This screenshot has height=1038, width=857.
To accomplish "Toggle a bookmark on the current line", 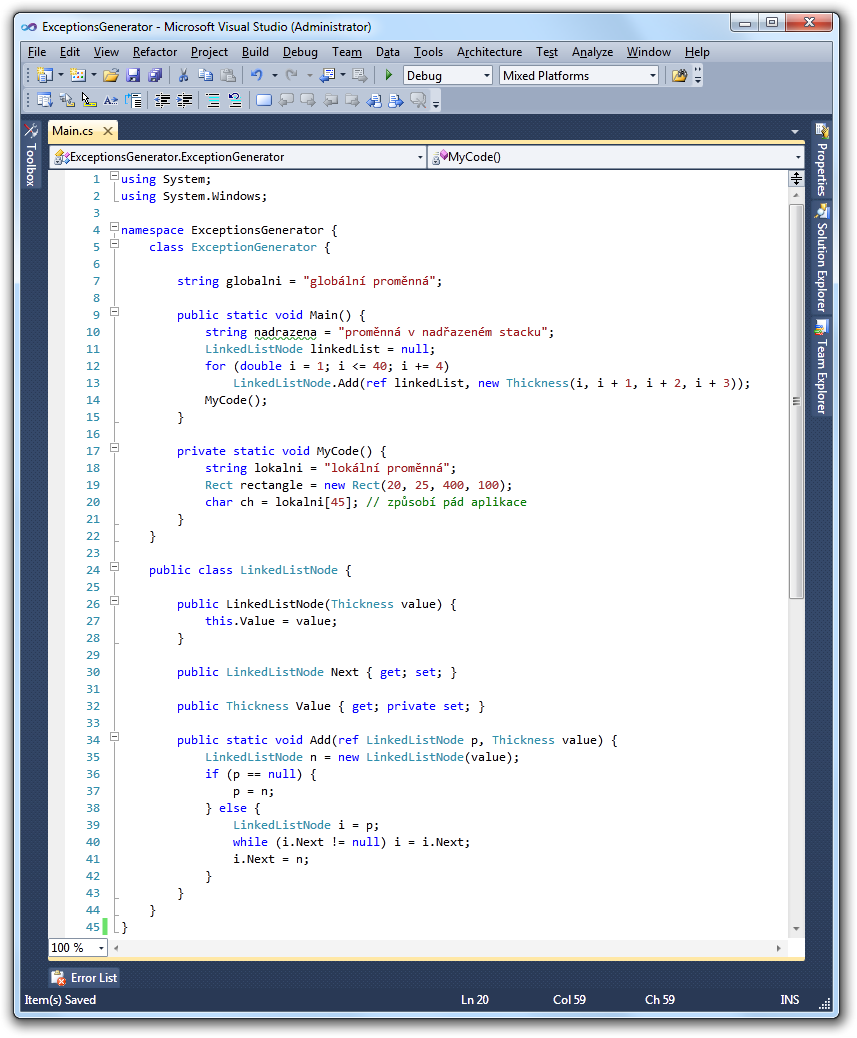I will click(263, 101).
